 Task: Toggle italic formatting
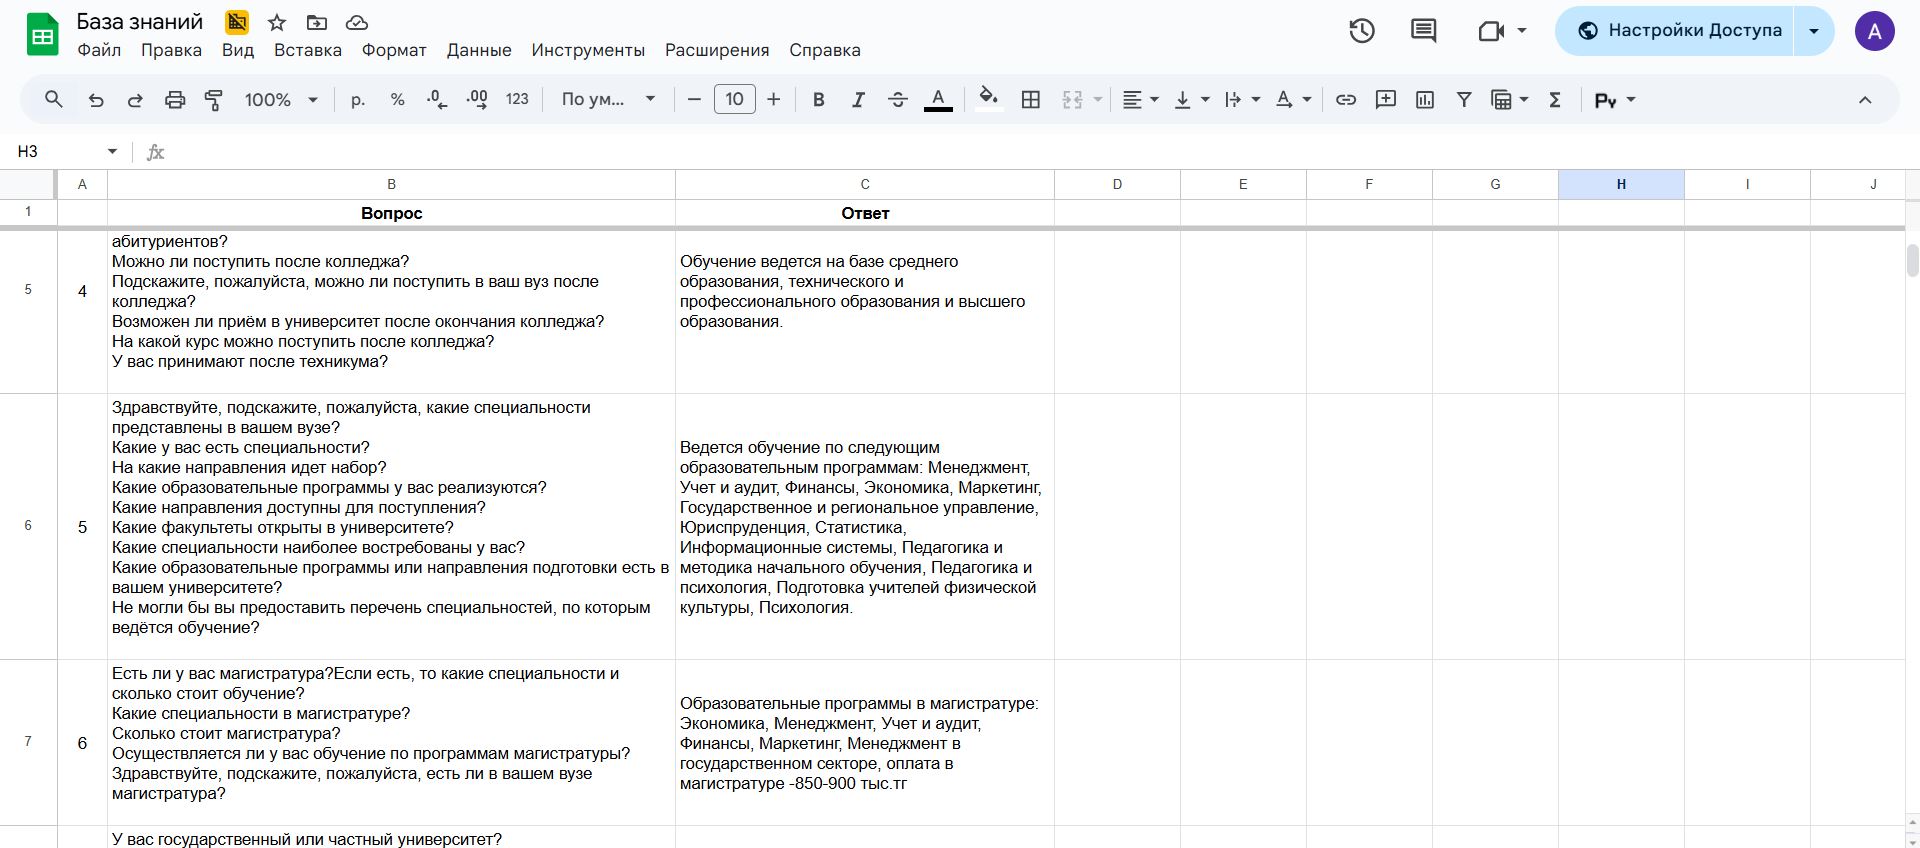pyautogui.click(x=858, y=99)
